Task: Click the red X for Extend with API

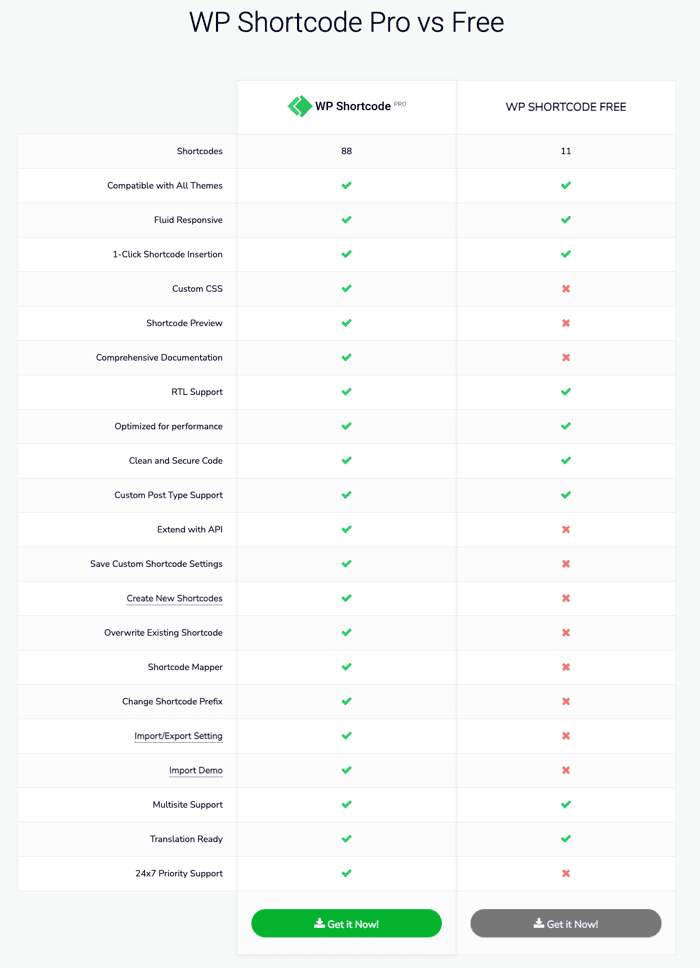Action: pyautogui.click(x=565, y=529)
